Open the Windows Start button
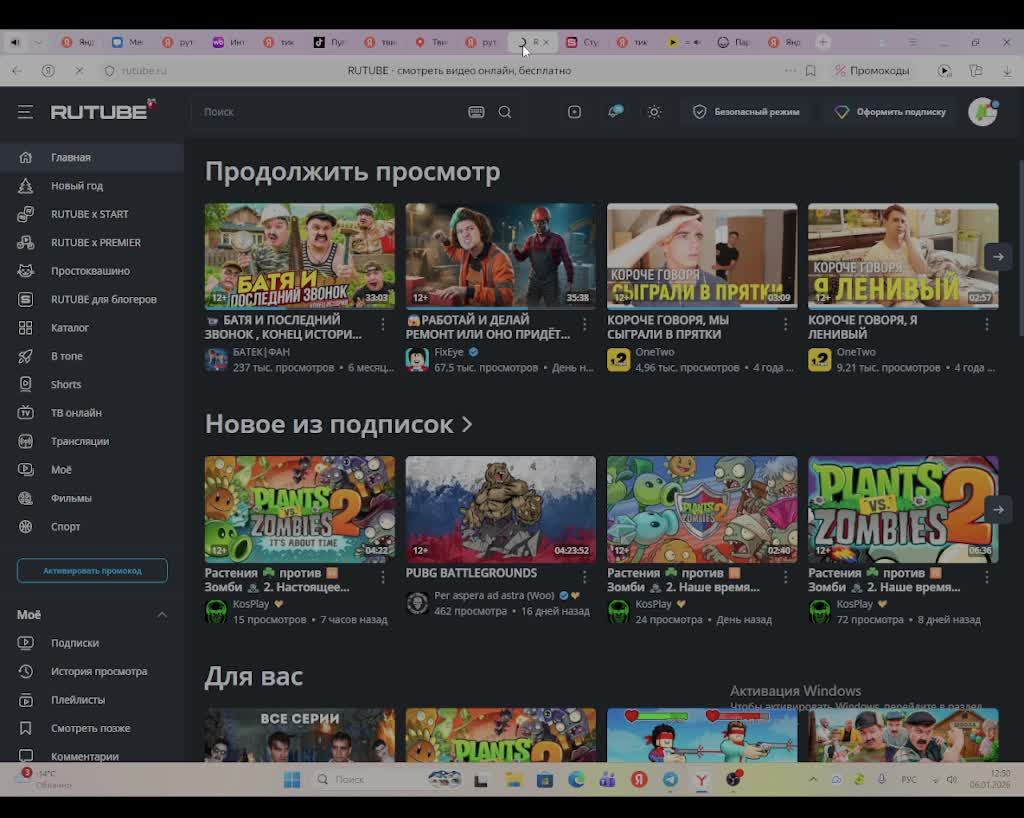The width and height of the screenshot is (1024, 818). [292, 779]
